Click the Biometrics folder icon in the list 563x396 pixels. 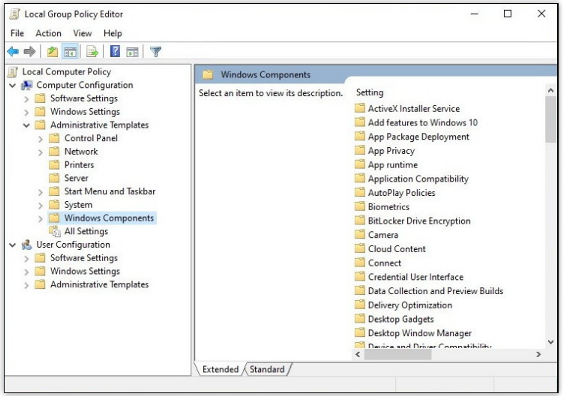[x=359, y=206]
